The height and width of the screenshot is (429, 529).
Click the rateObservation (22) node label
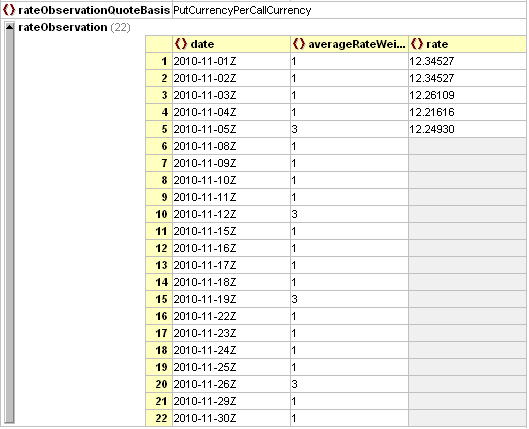[x=74, y=27]
